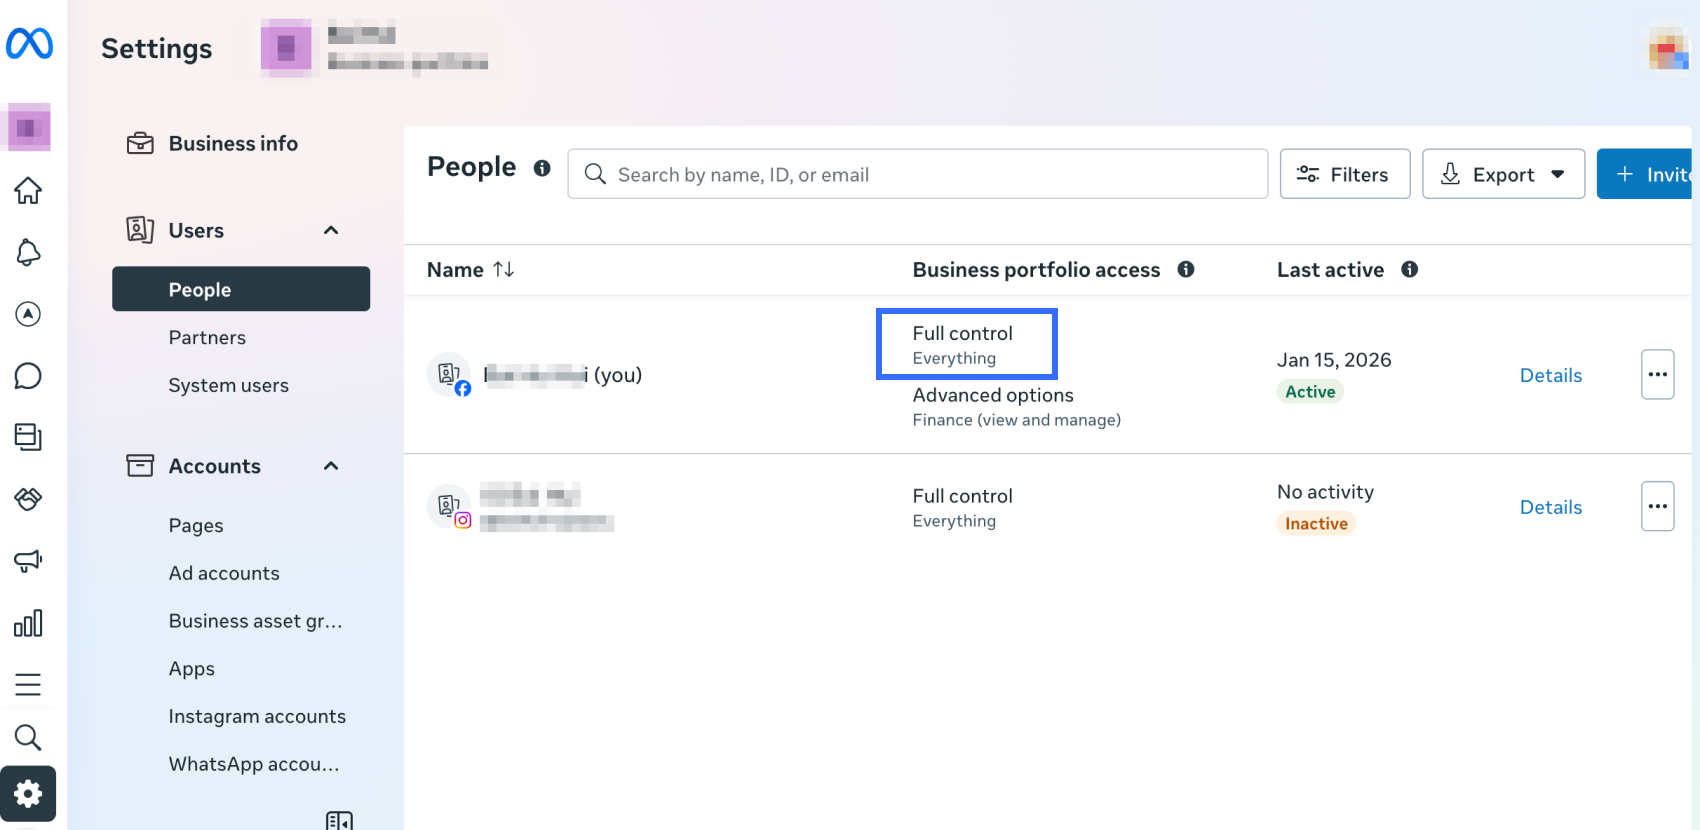Click the chat bubble inbox icon
This screenshot has height=830, width=1700.
click(x=28, y=376)
